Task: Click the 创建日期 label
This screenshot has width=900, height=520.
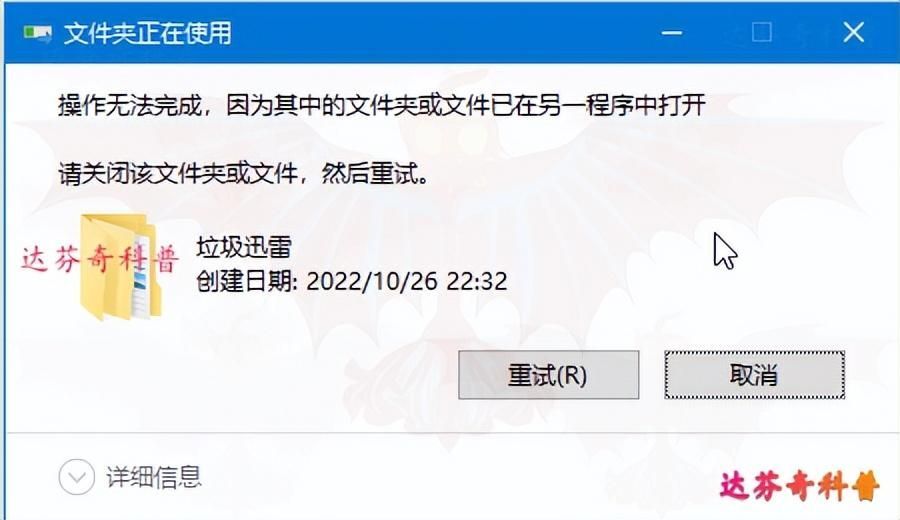Action: (247, 281)
